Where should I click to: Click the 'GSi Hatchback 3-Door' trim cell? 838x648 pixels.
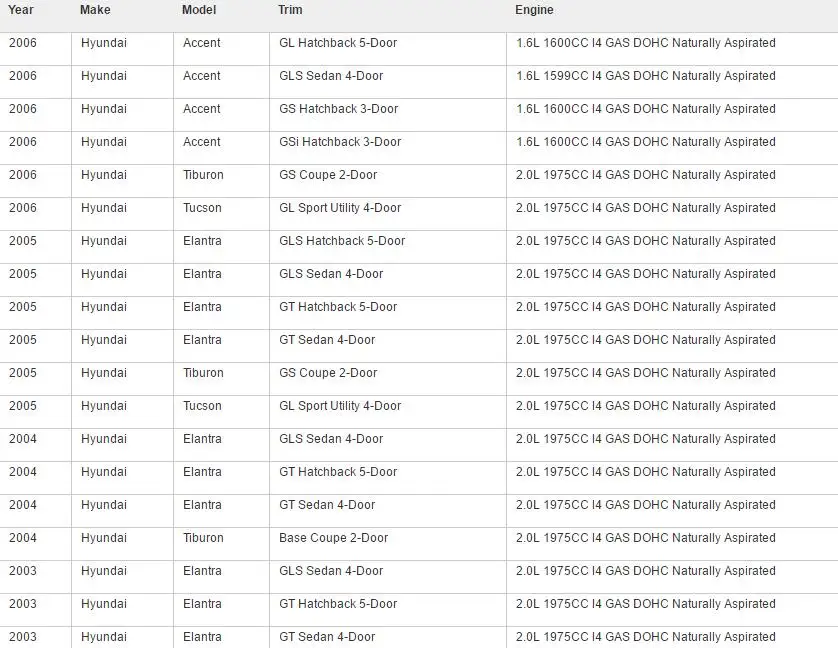[340, 142]
